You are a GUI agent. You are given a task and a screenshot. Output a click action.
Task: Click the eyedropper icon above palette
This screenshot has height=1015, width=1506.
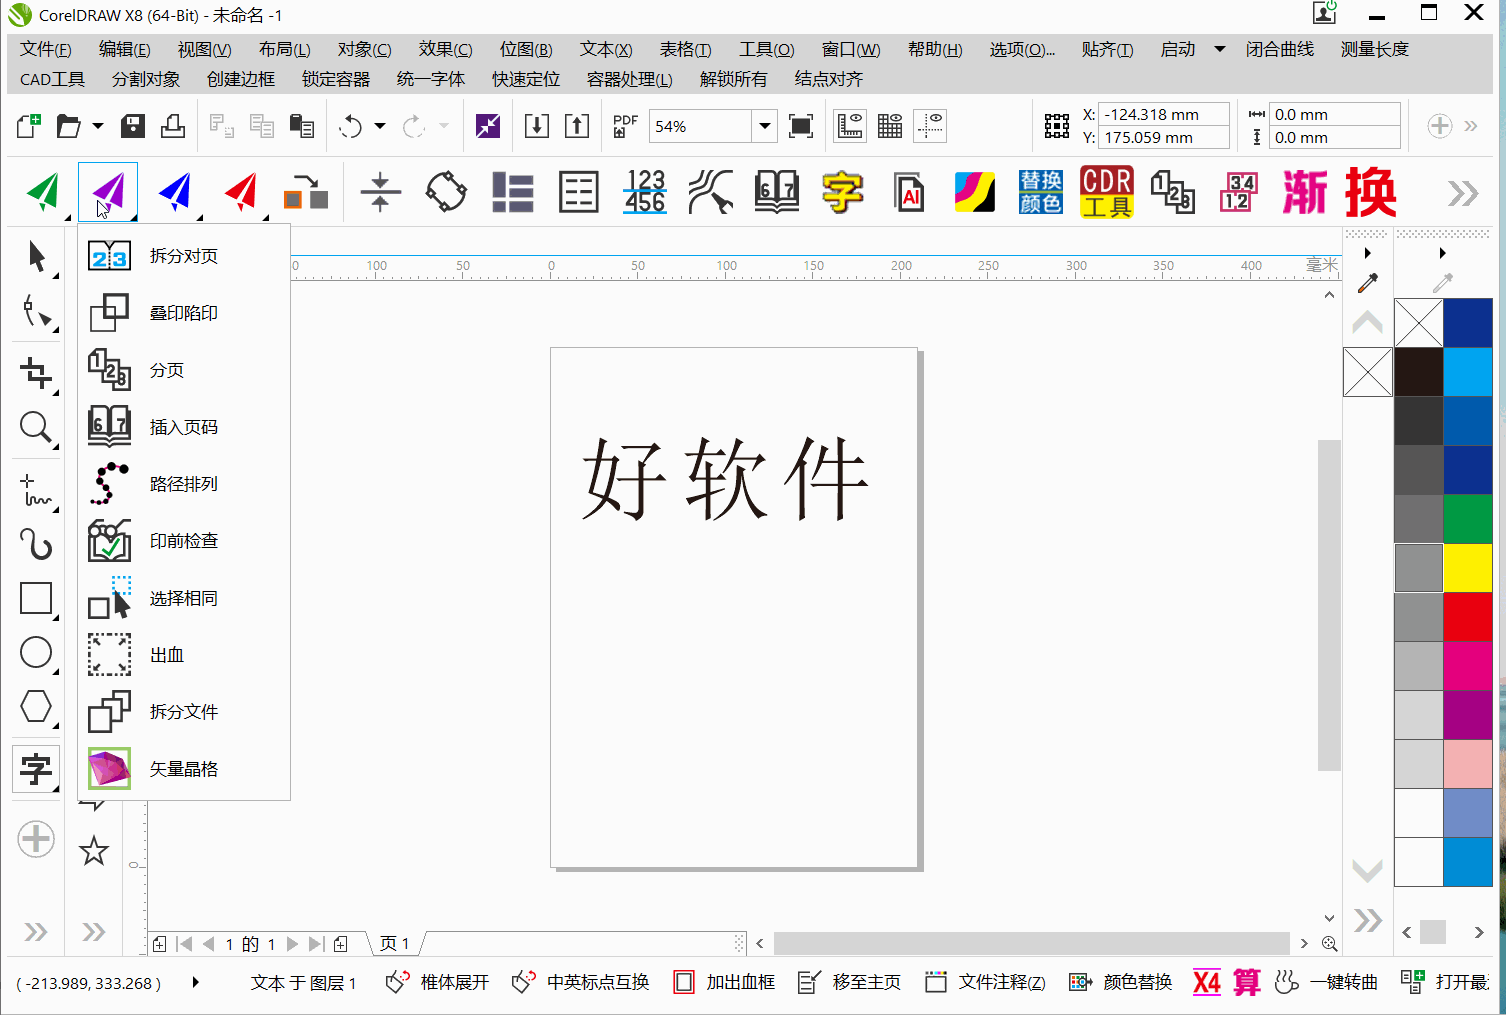click(x=1367, y=284)
